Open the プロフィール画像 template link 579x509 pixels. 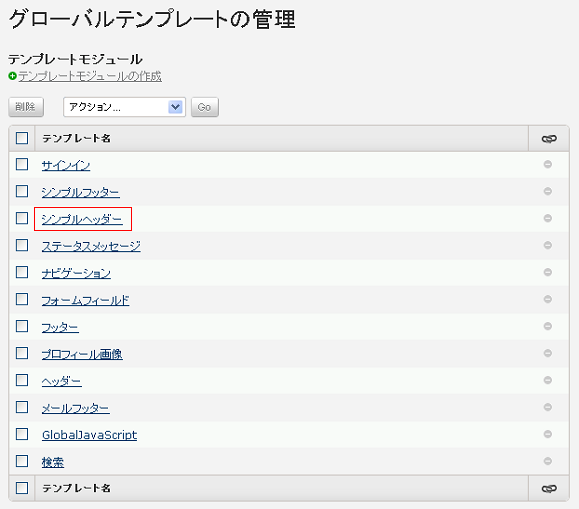click(x=82, y=354)
